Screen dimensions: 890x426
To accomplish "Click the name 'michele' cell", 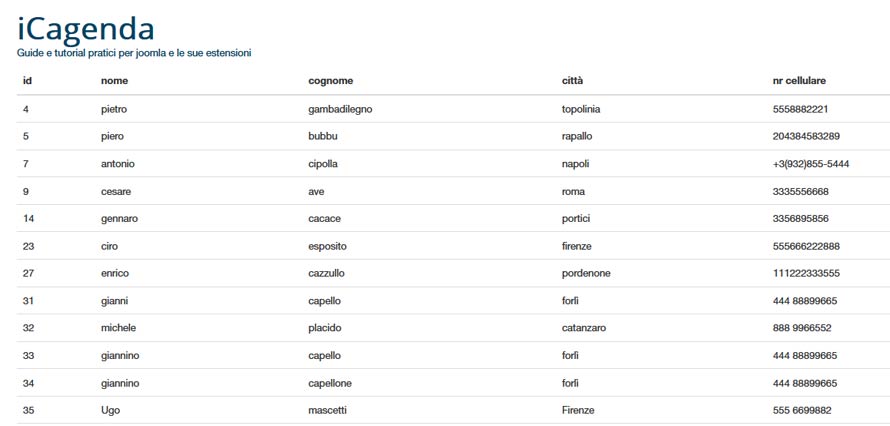I will click(118, 328).
